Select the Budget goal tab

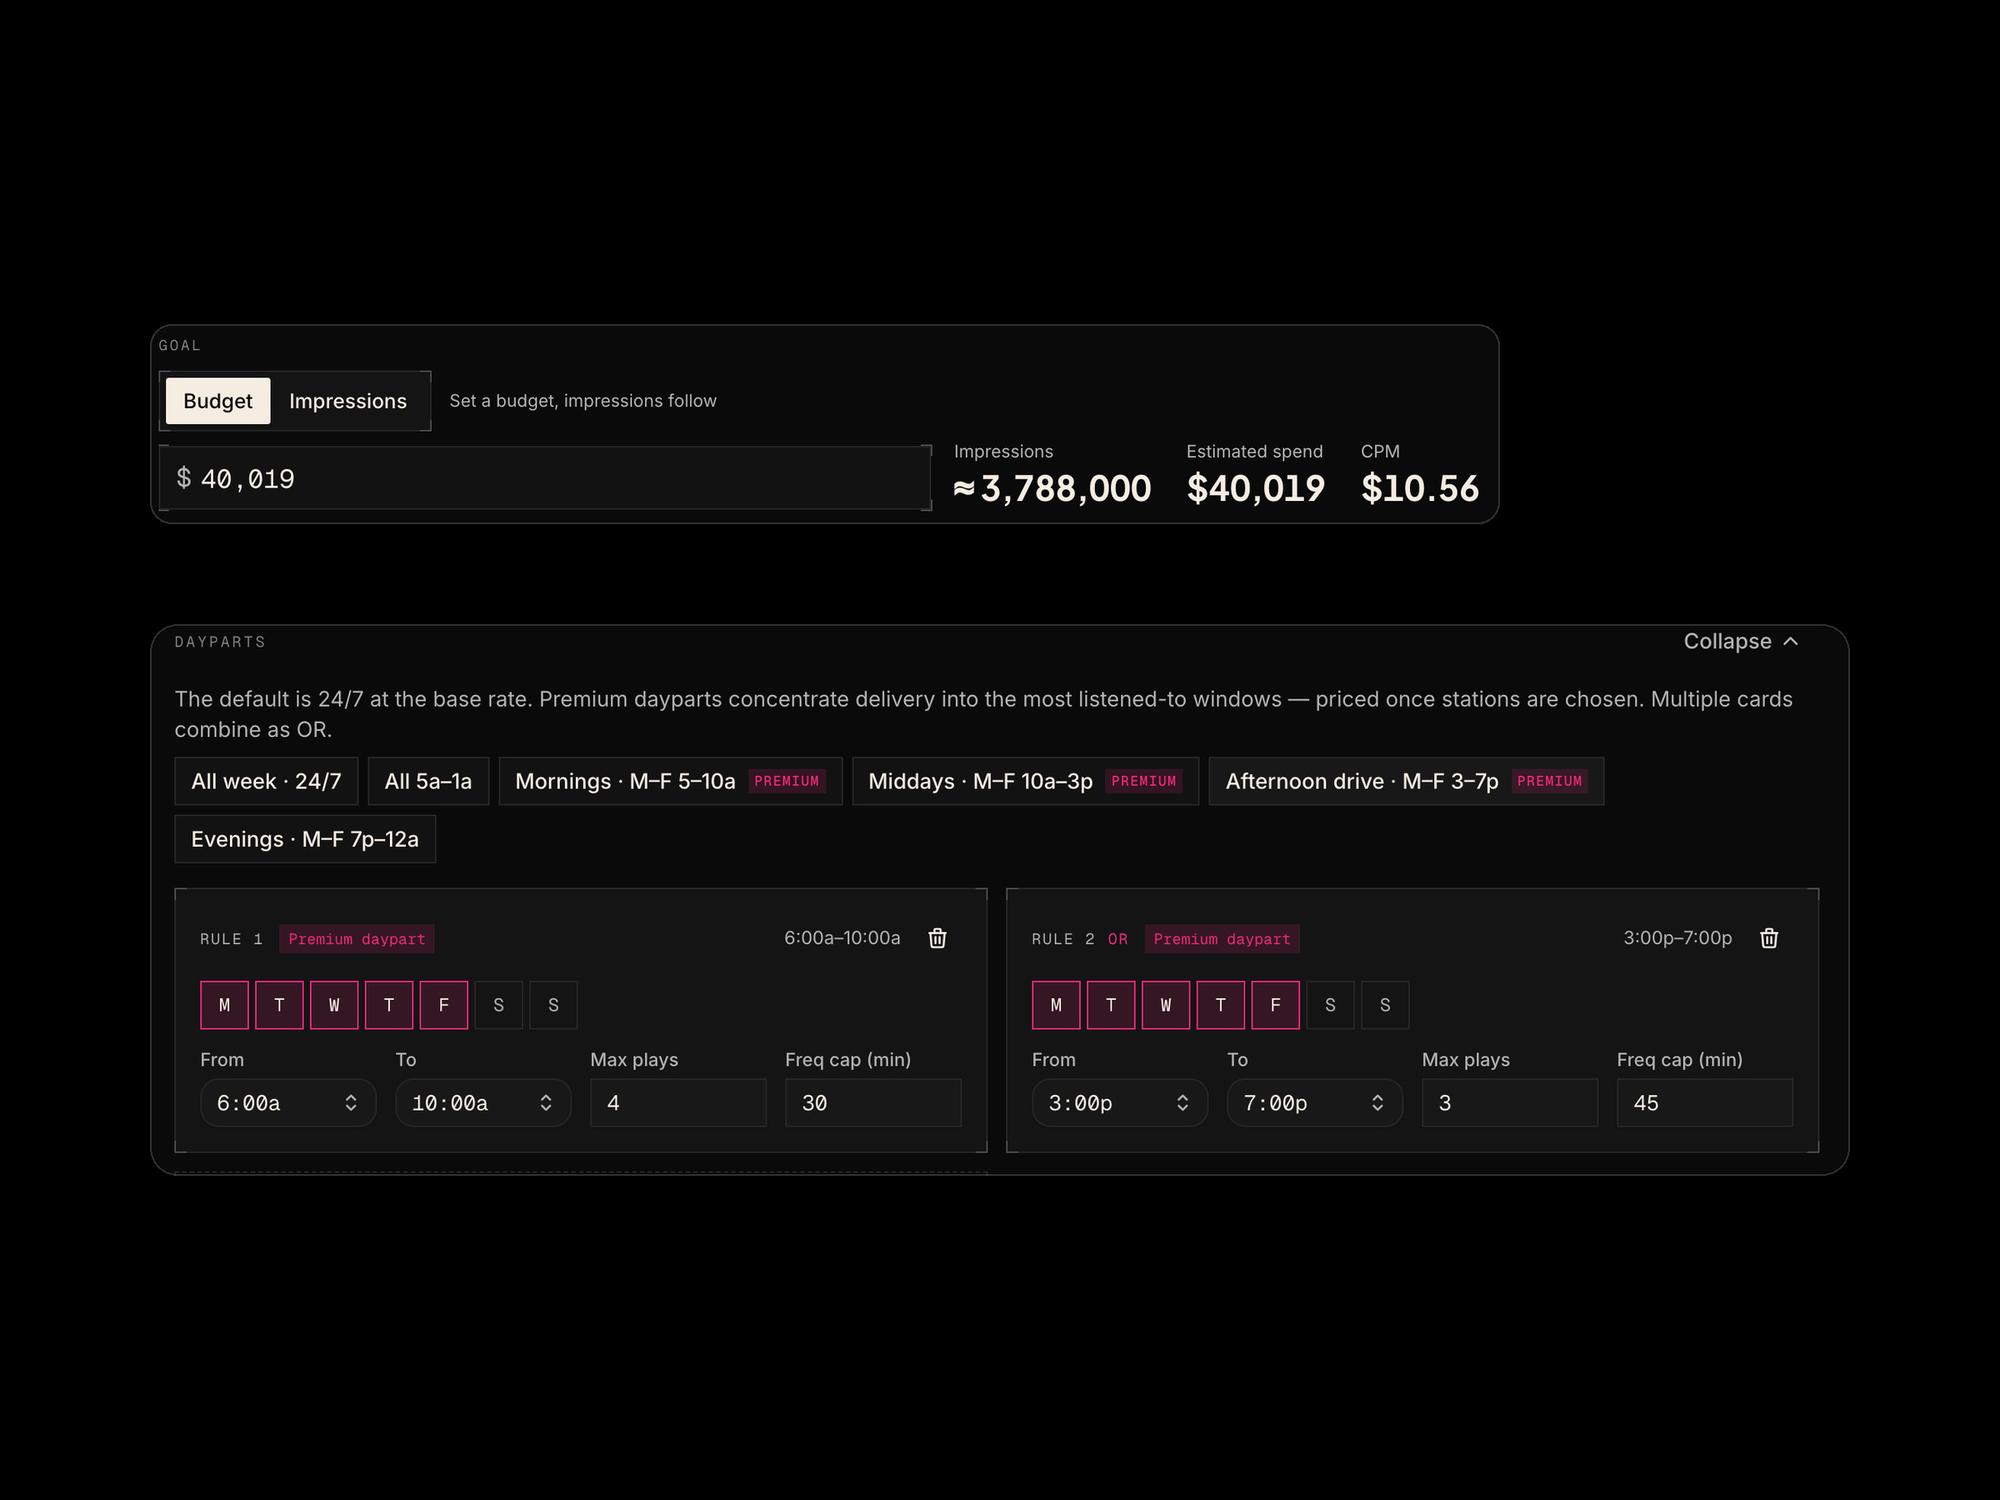pos(218,401)
